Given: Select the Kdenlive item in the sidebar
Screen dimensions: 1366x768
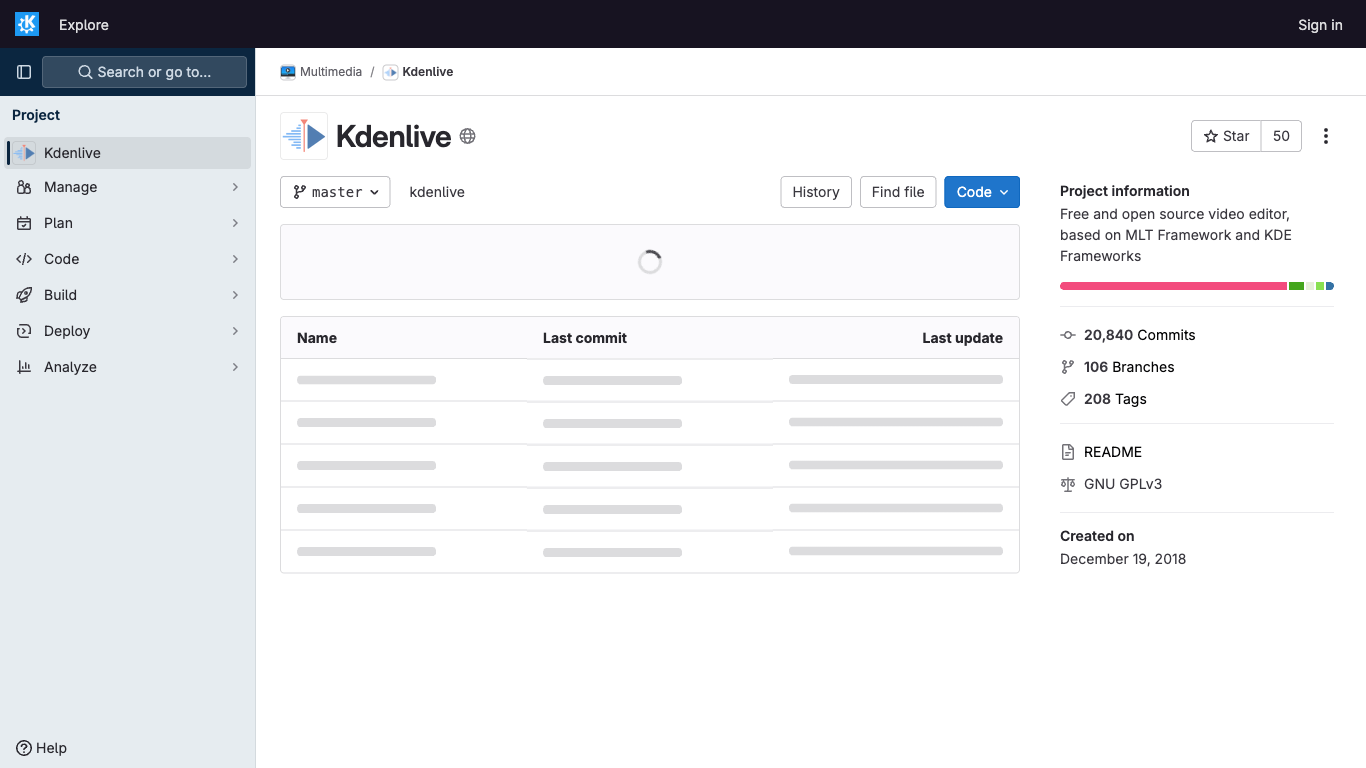Looking at the screenshot, I should click(128, 153).
